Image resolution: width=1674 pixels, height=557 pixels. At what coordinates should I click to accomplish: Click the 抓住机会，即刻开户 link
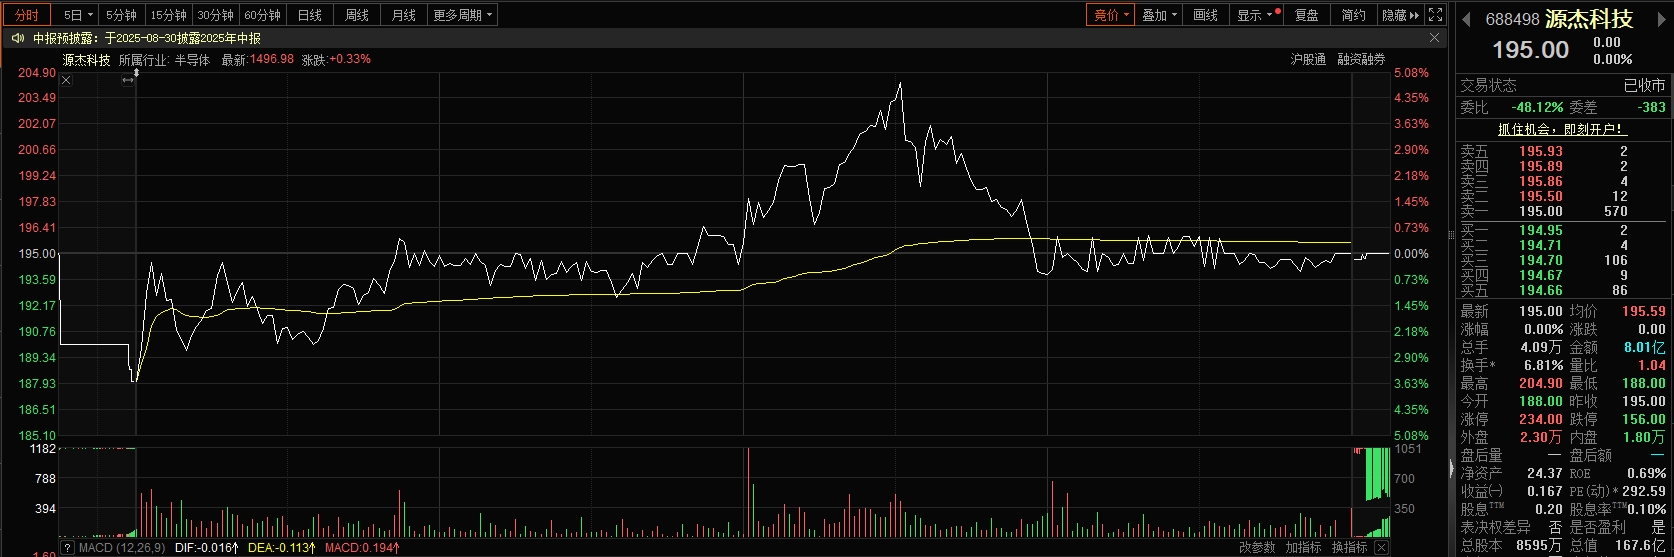(x=1561, y=129)
